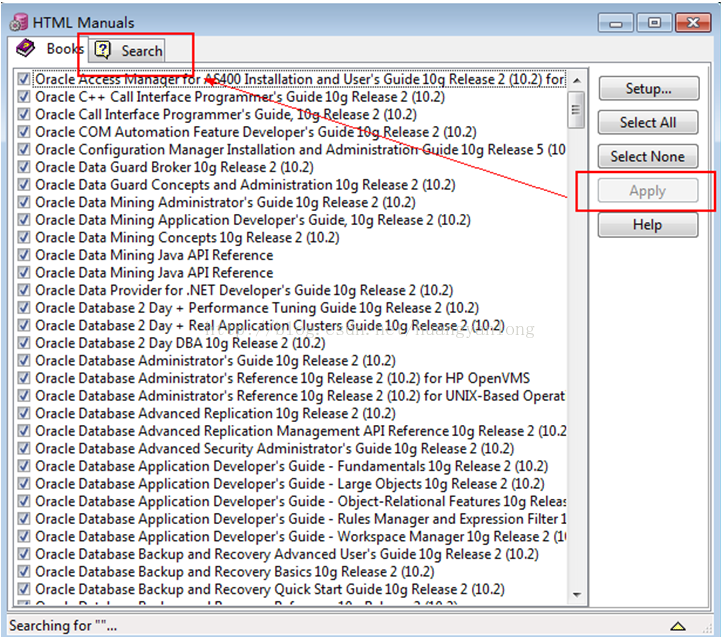Minimize the HTML Manuals window
The width and height of the screenshot is (721, 637).
[616, 23]
